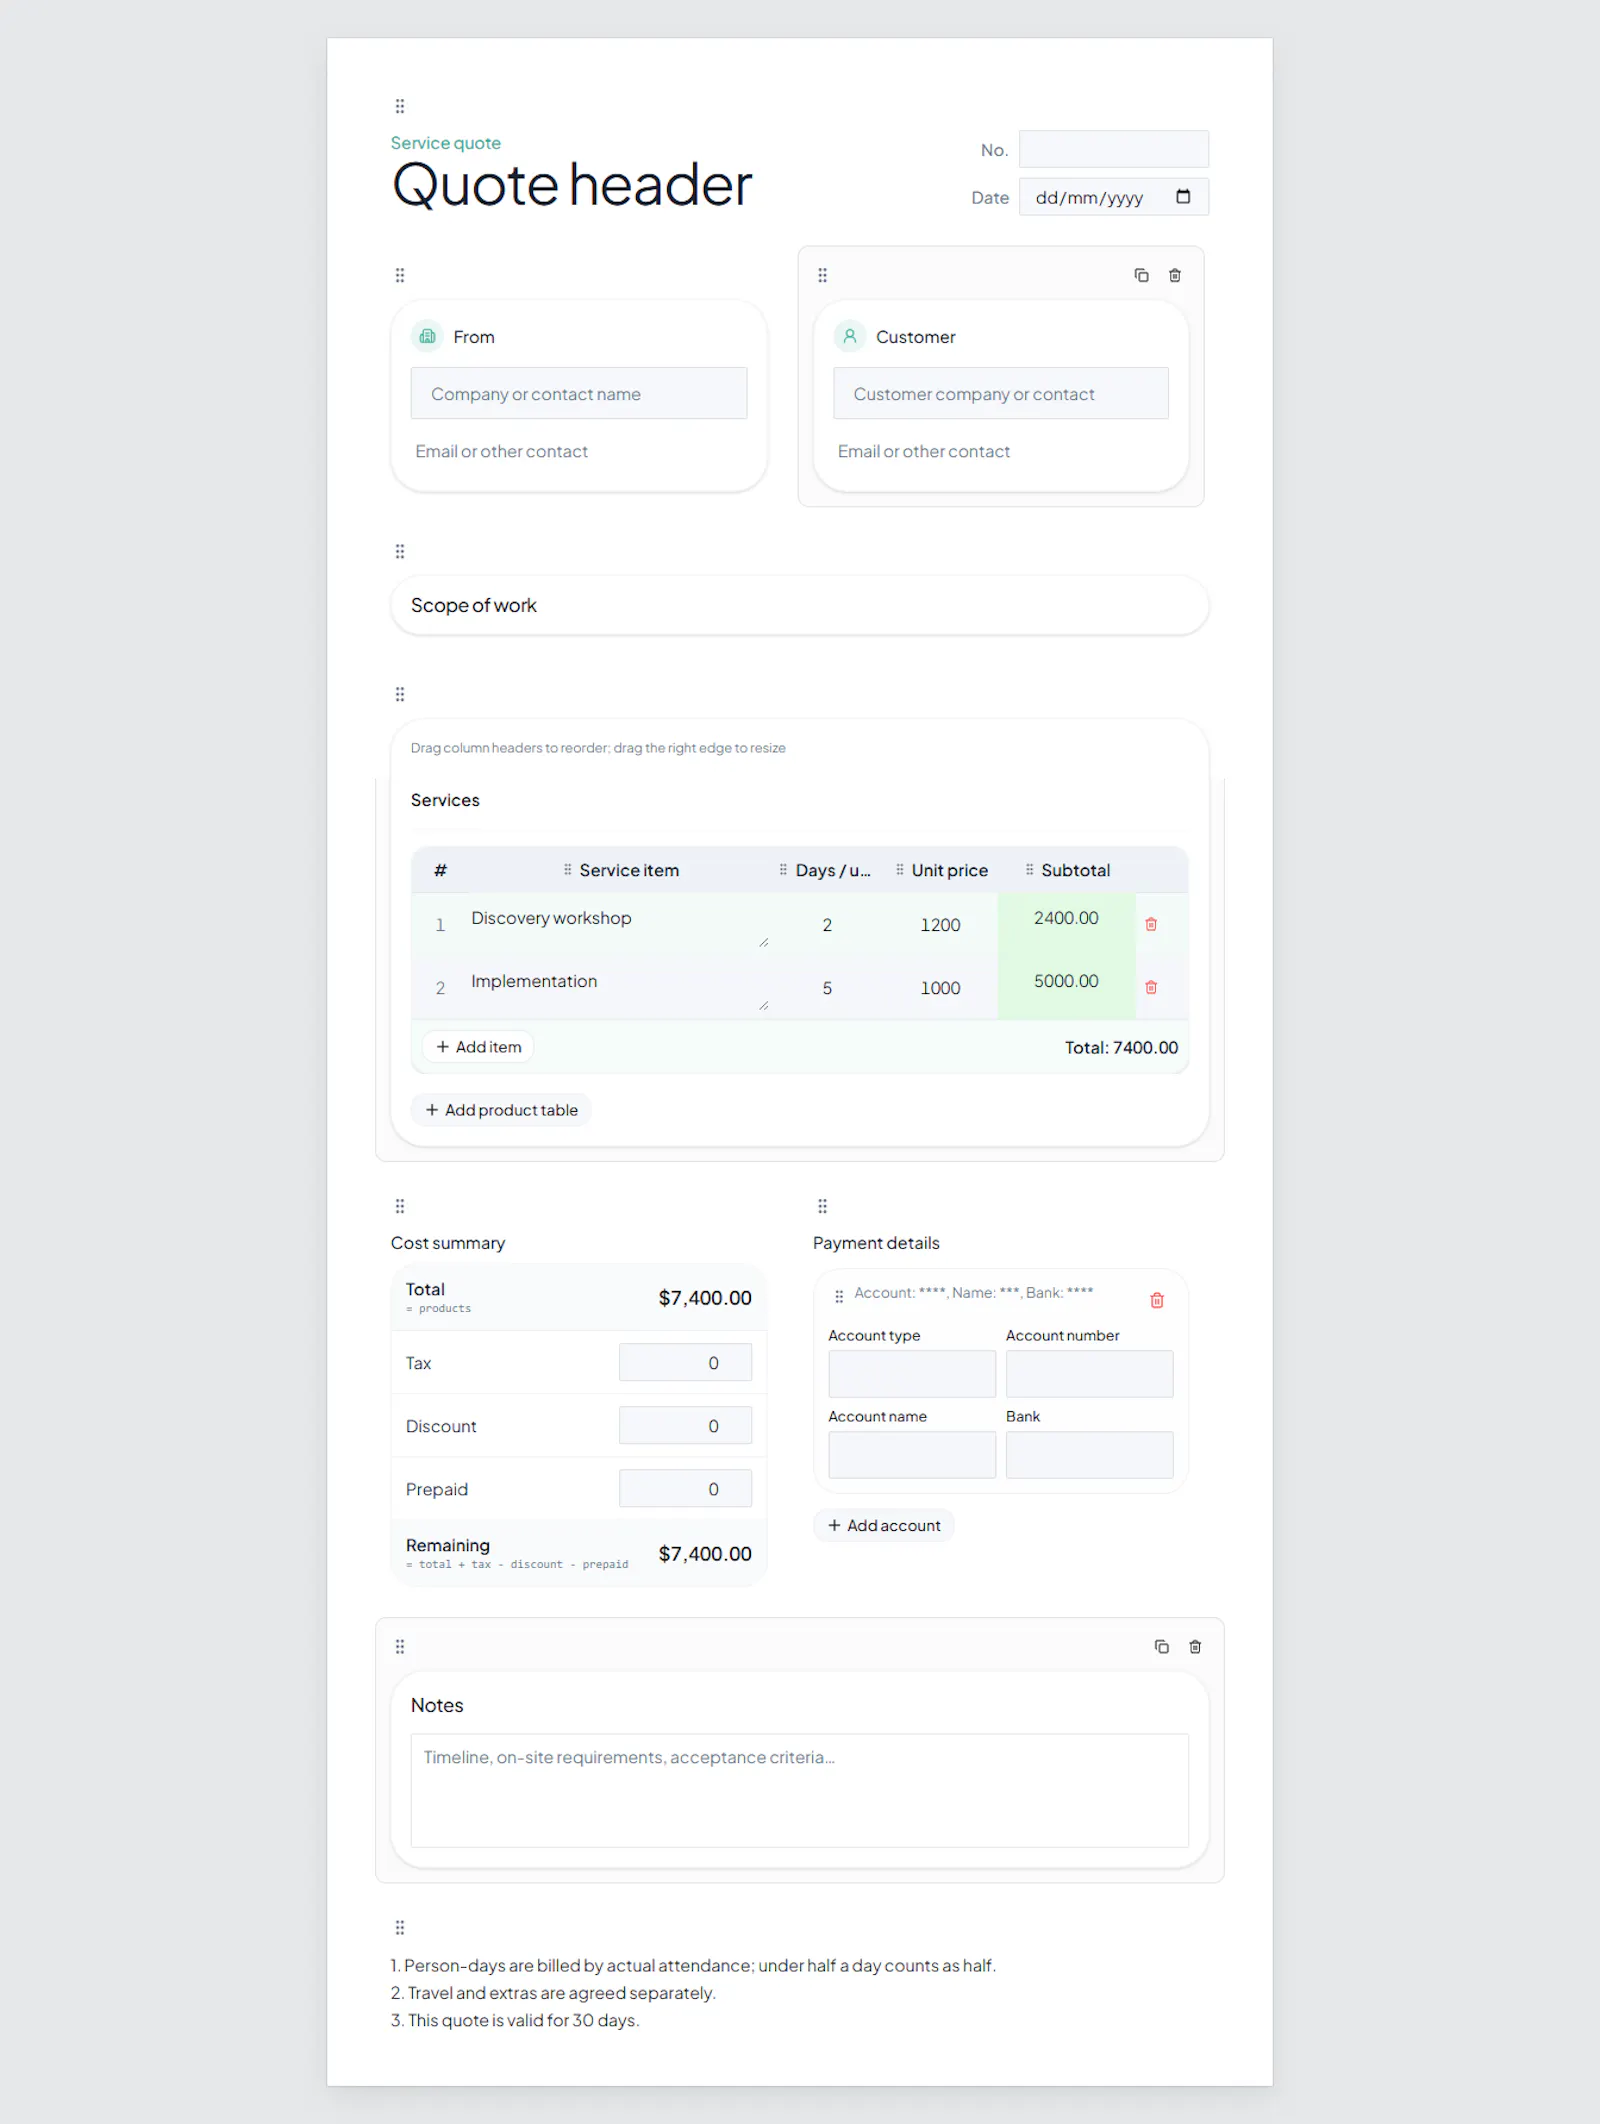
Task: Click the Prepaid amount input
Action: [685, 1488]
